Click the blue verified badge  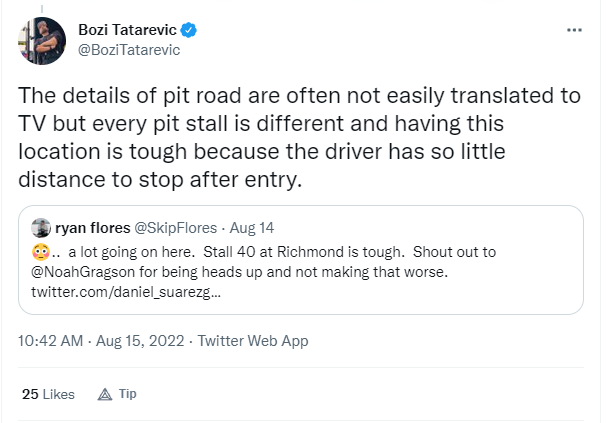click(189, 30)
